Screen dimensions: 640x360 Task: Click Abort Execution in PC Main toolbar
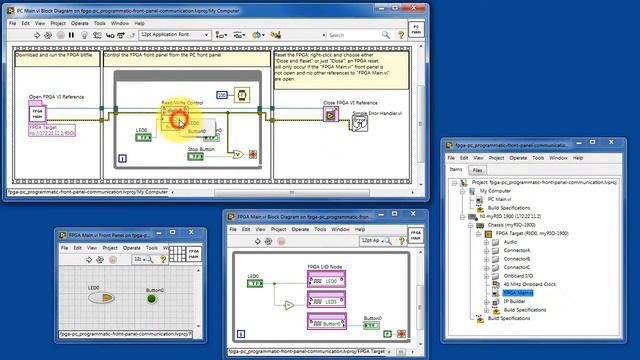[60, 36]
